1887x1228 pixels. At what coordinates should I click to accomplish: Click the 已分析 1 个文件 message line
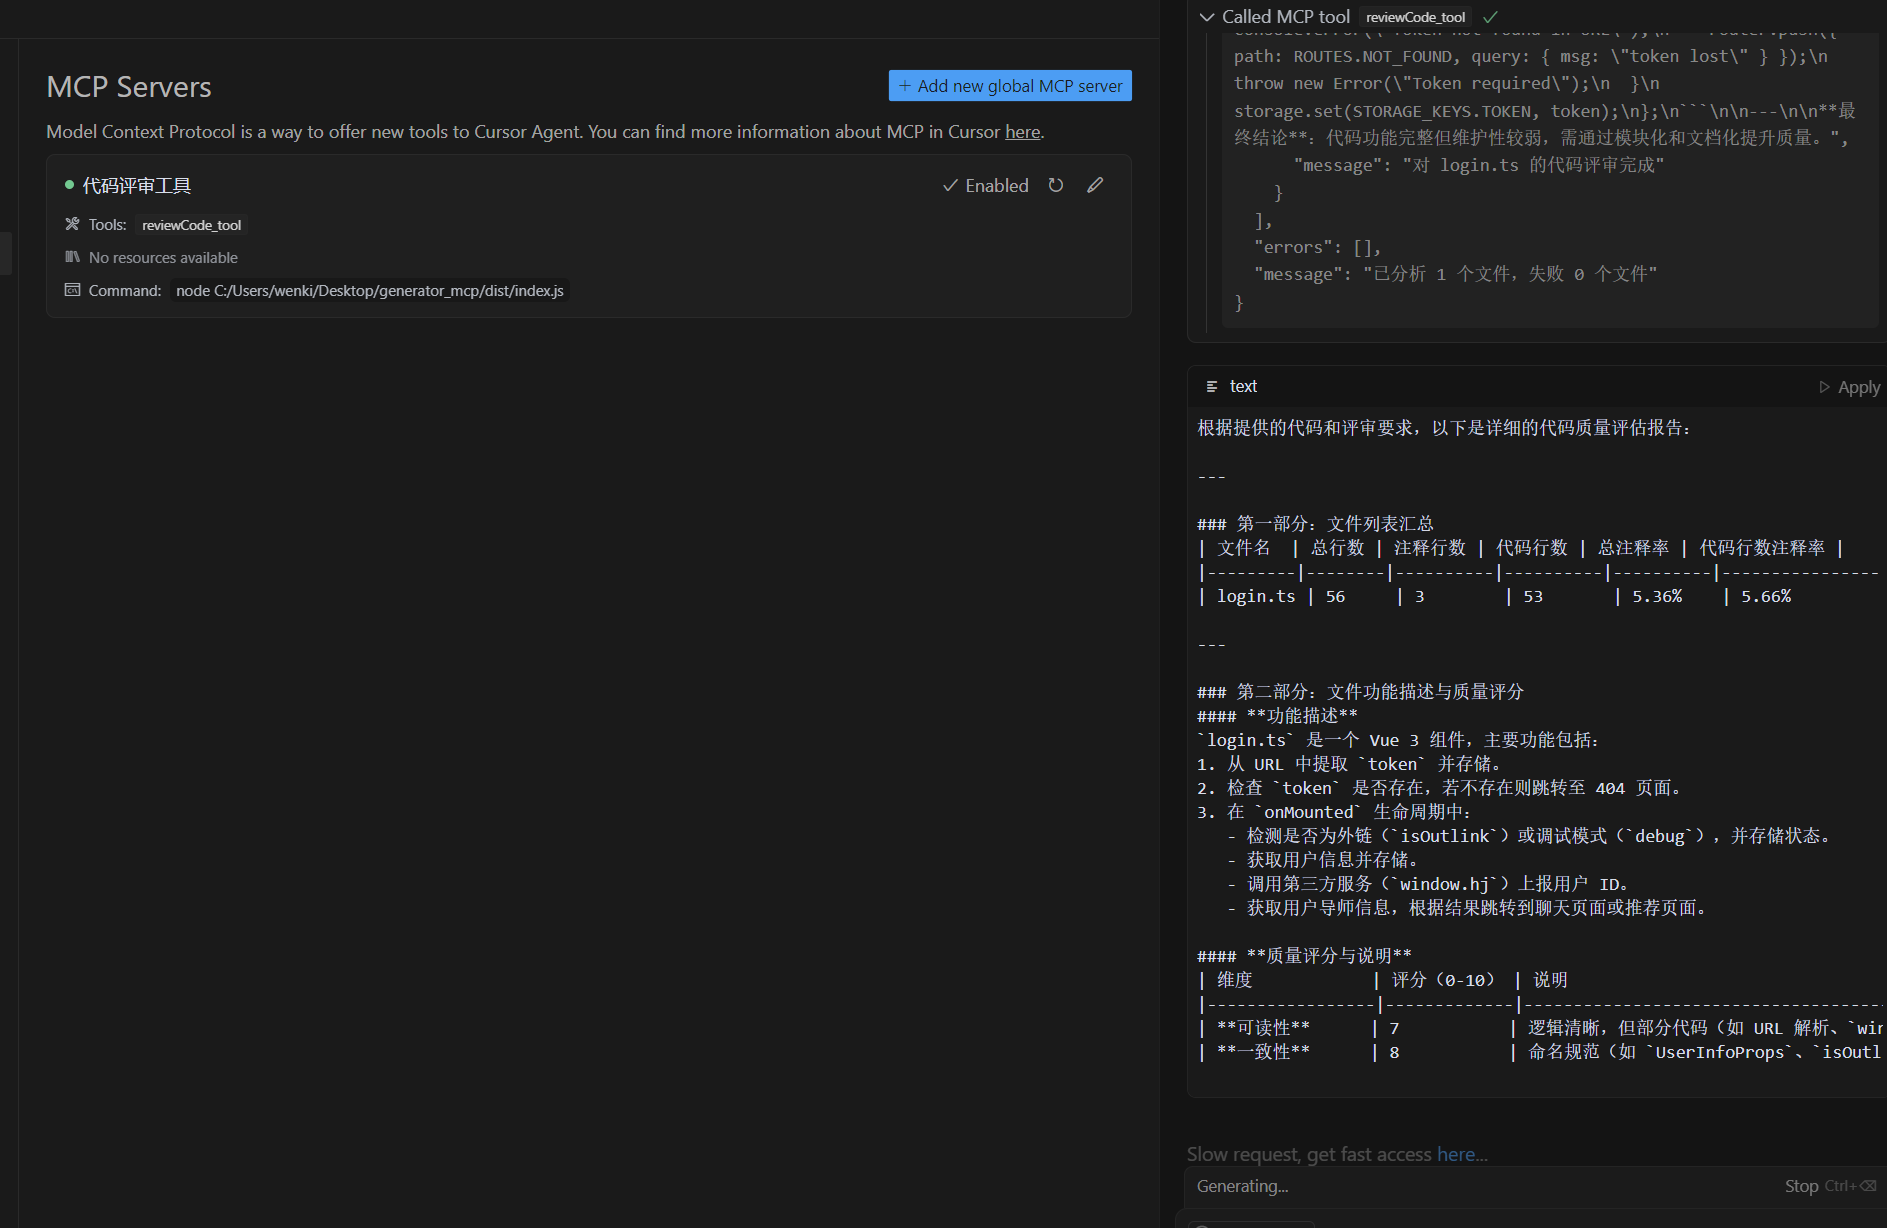pyautogui.click(x=1455, y=274)
